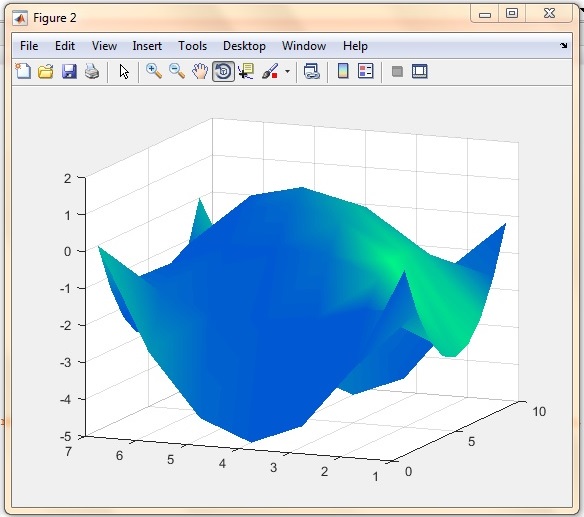Select the Pan hand tool
This screenshot has width=584, height=517.
200,71
